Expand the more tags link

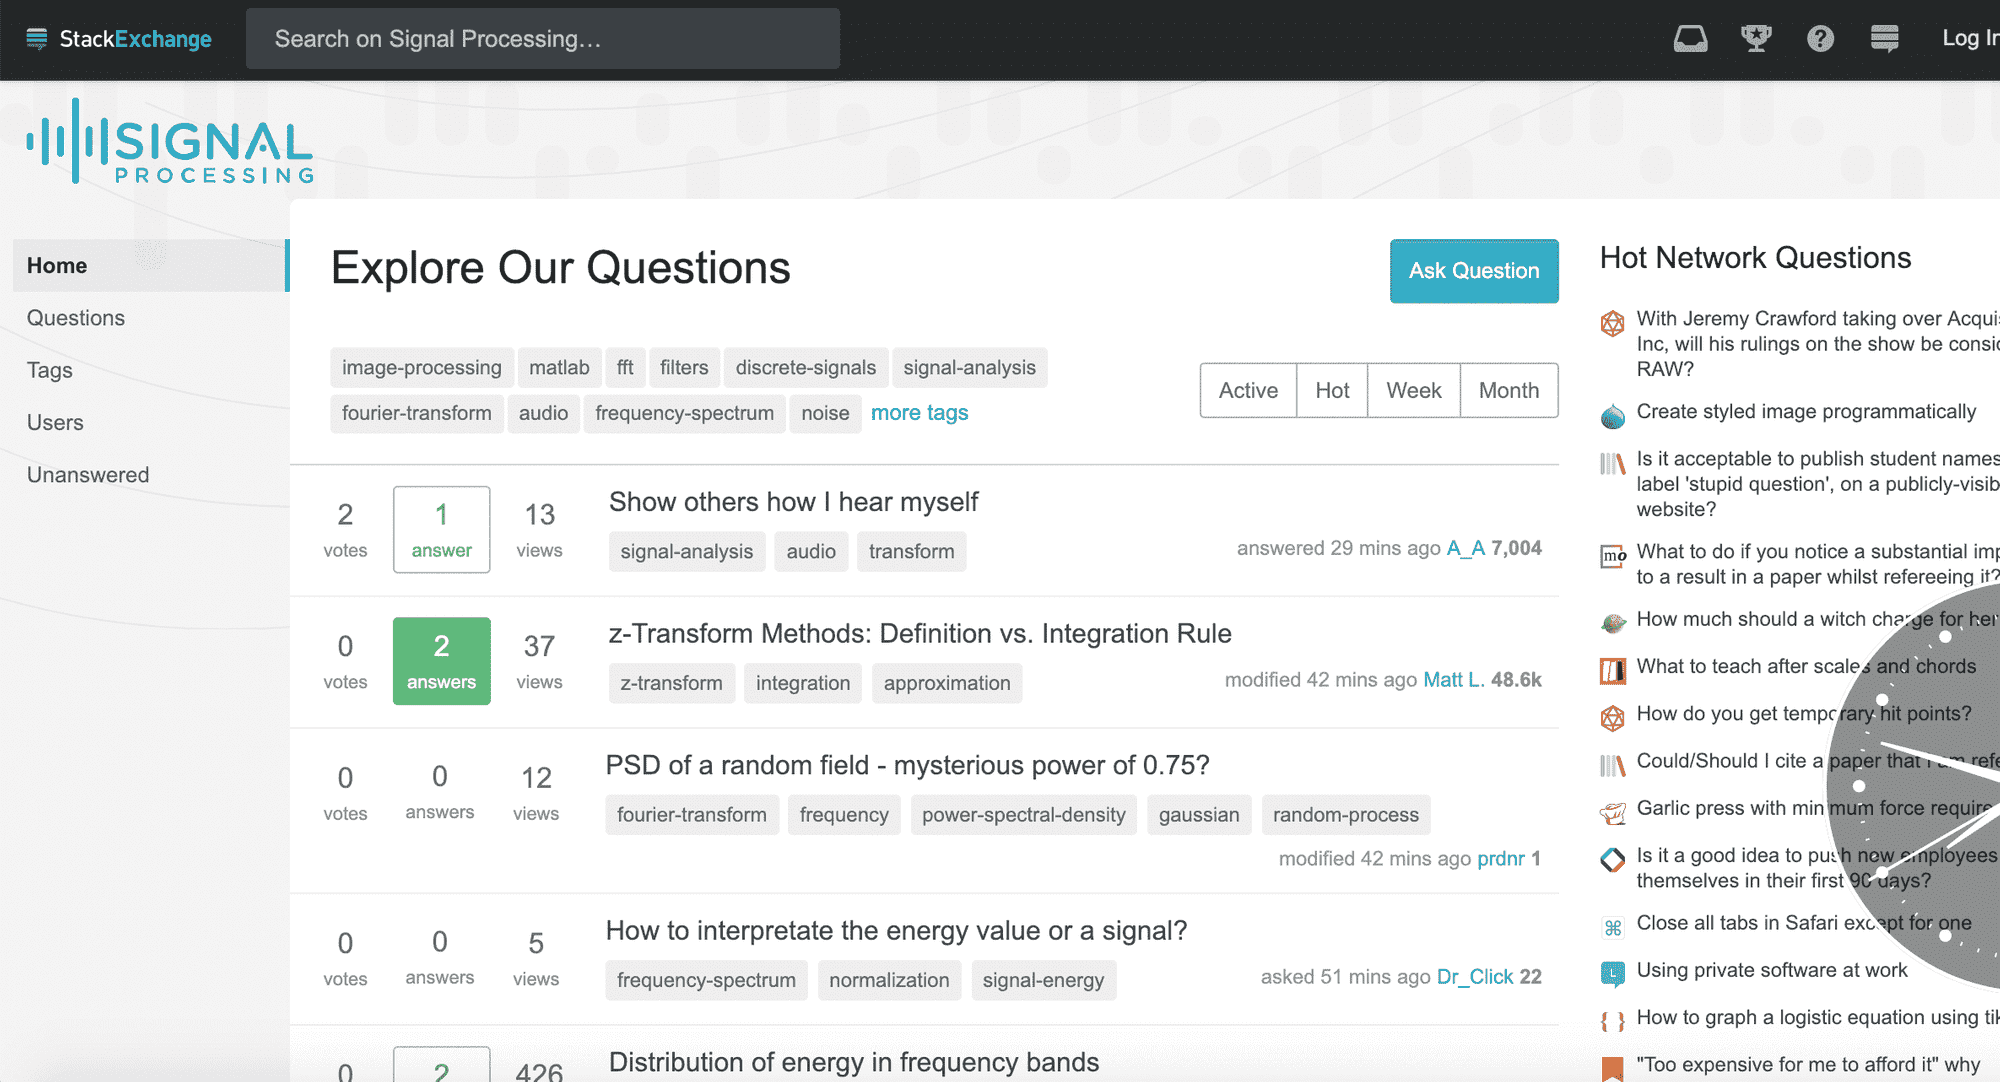point(919,413)
